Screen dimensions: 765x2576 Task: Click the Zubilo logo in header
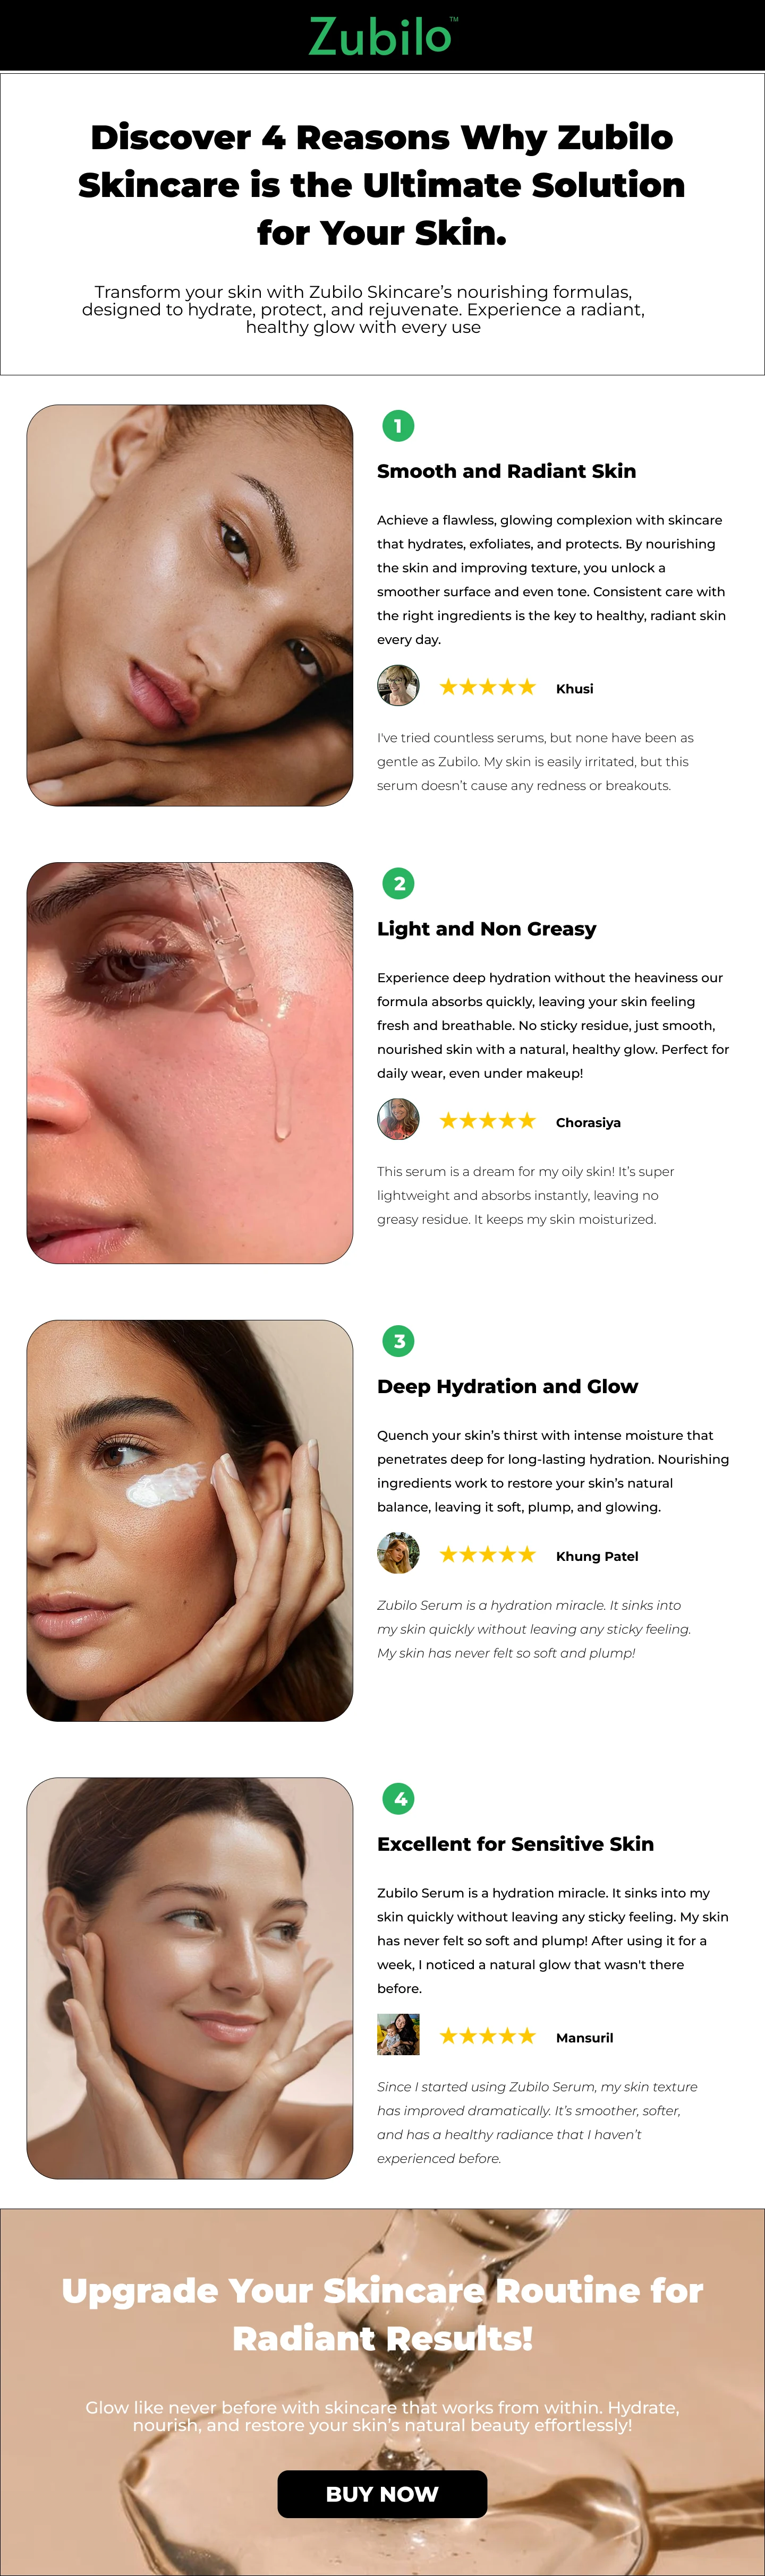[x=383, y=36]
